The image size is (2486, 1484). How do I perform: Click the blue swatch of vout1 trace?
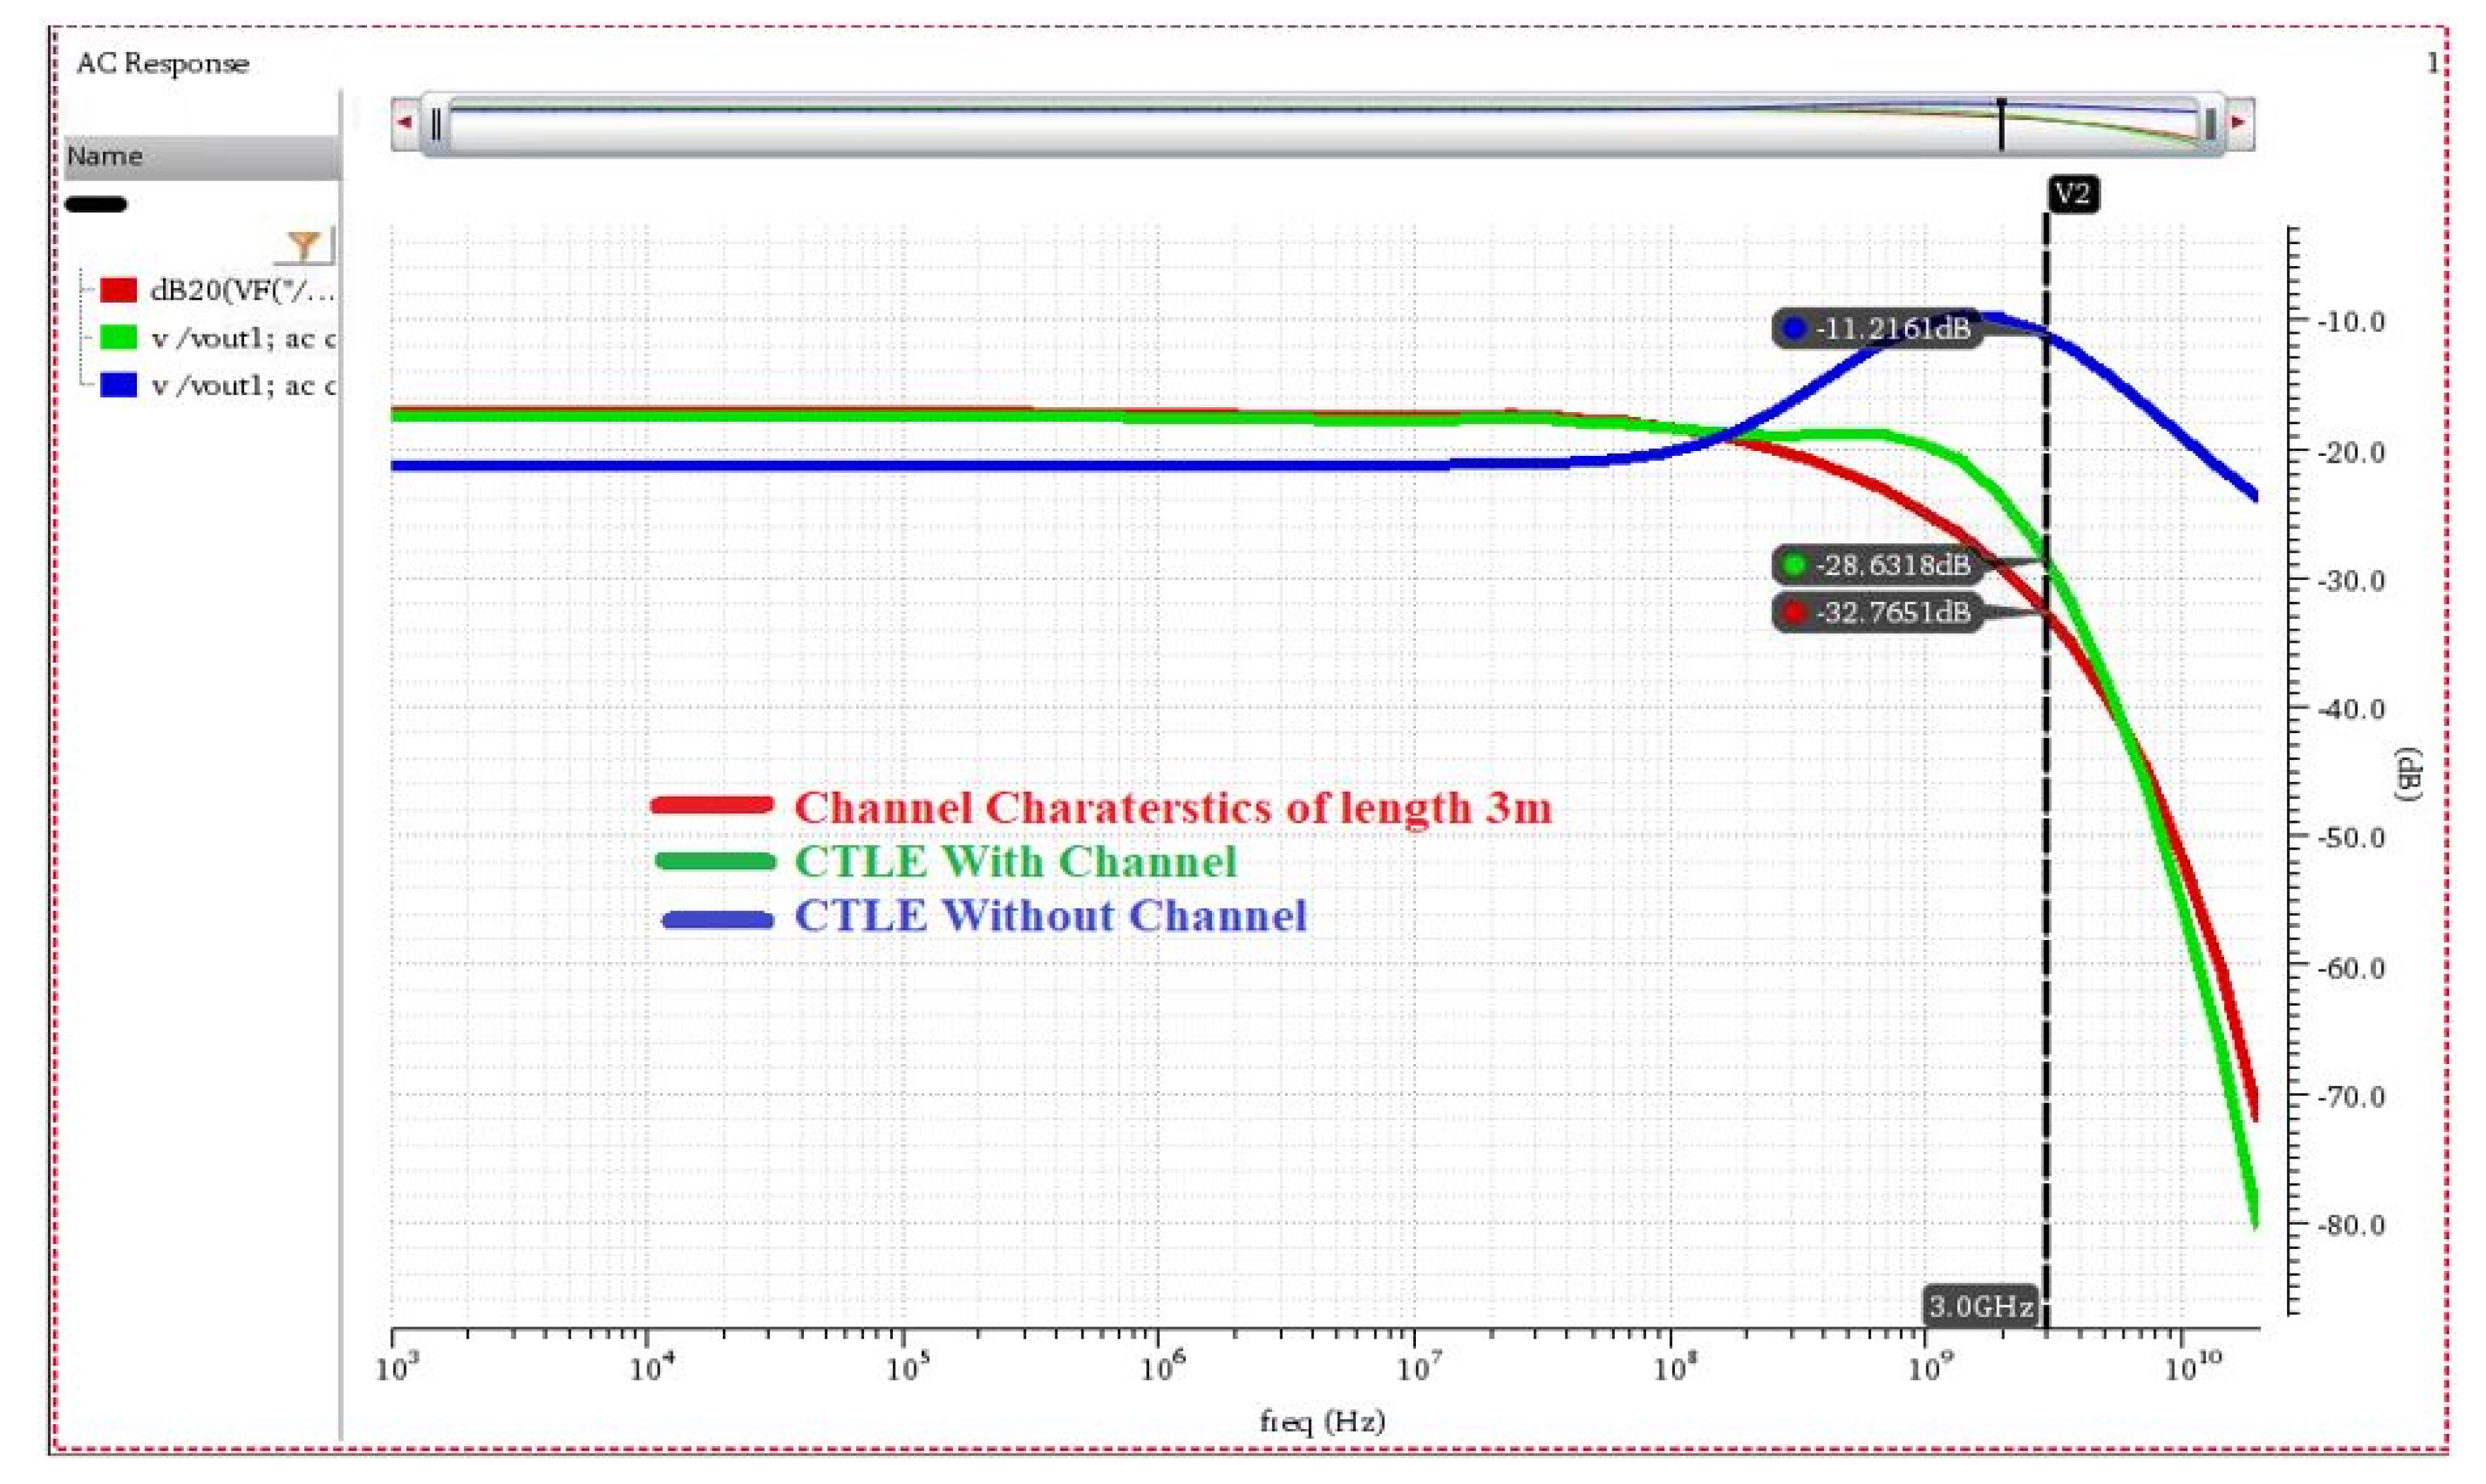click(x=118, y=385)
